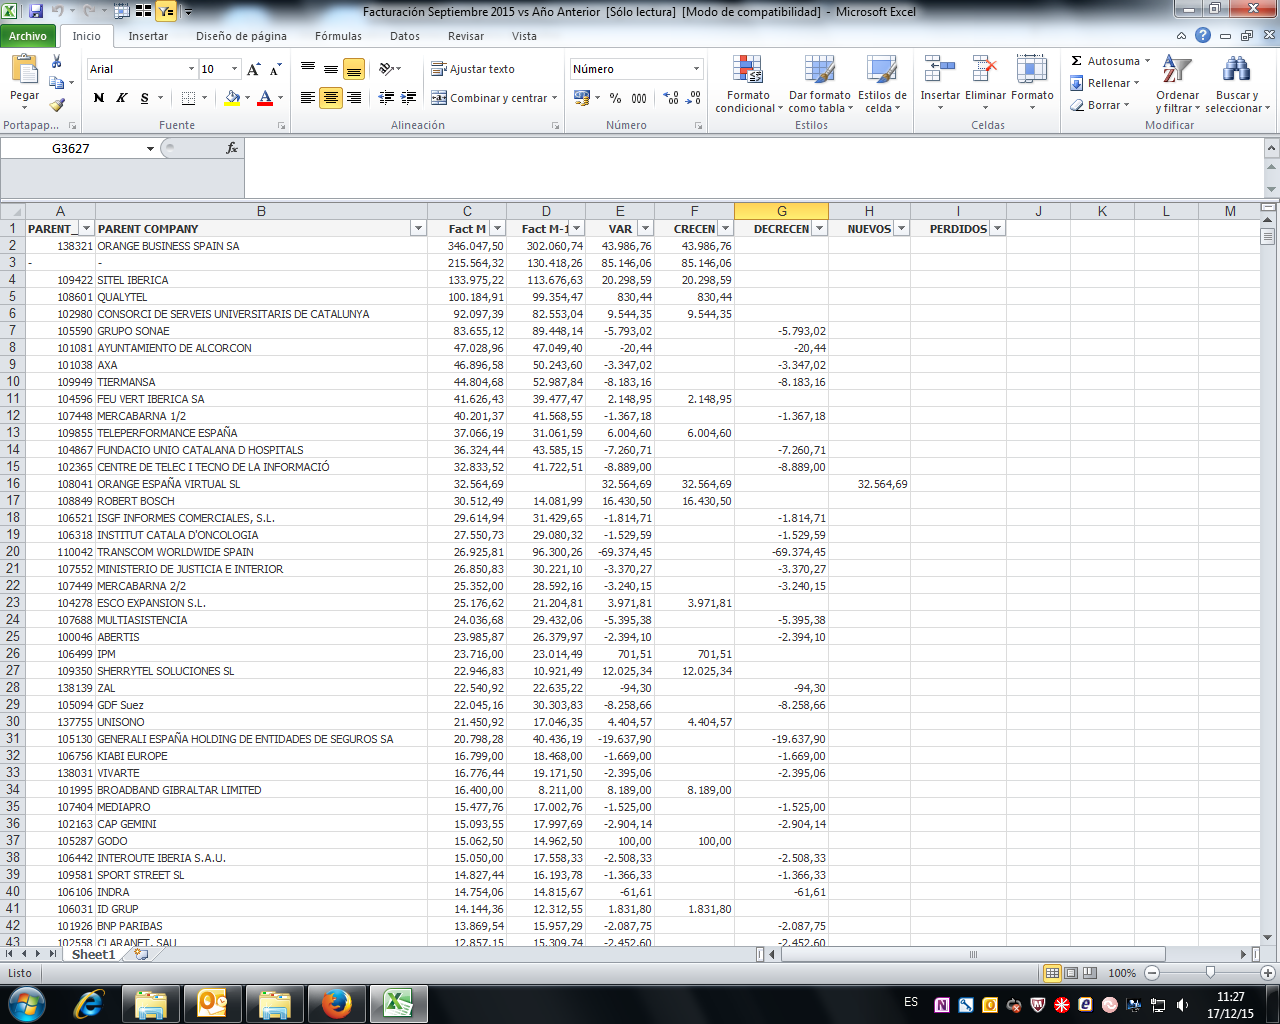Align text to top
Viewport: 1280px width, 1024px height.
[x=308, y=69]
